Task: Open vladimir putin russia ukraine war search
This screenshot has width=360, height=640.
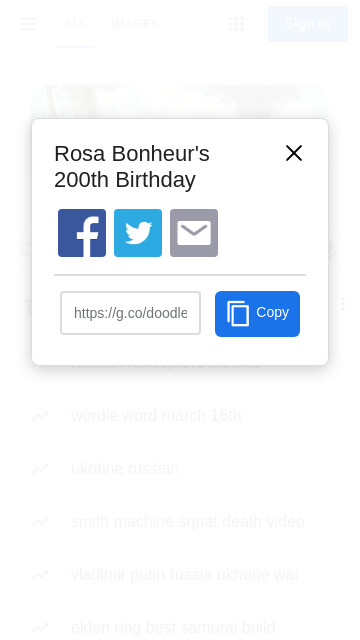Action: point(185,575)
